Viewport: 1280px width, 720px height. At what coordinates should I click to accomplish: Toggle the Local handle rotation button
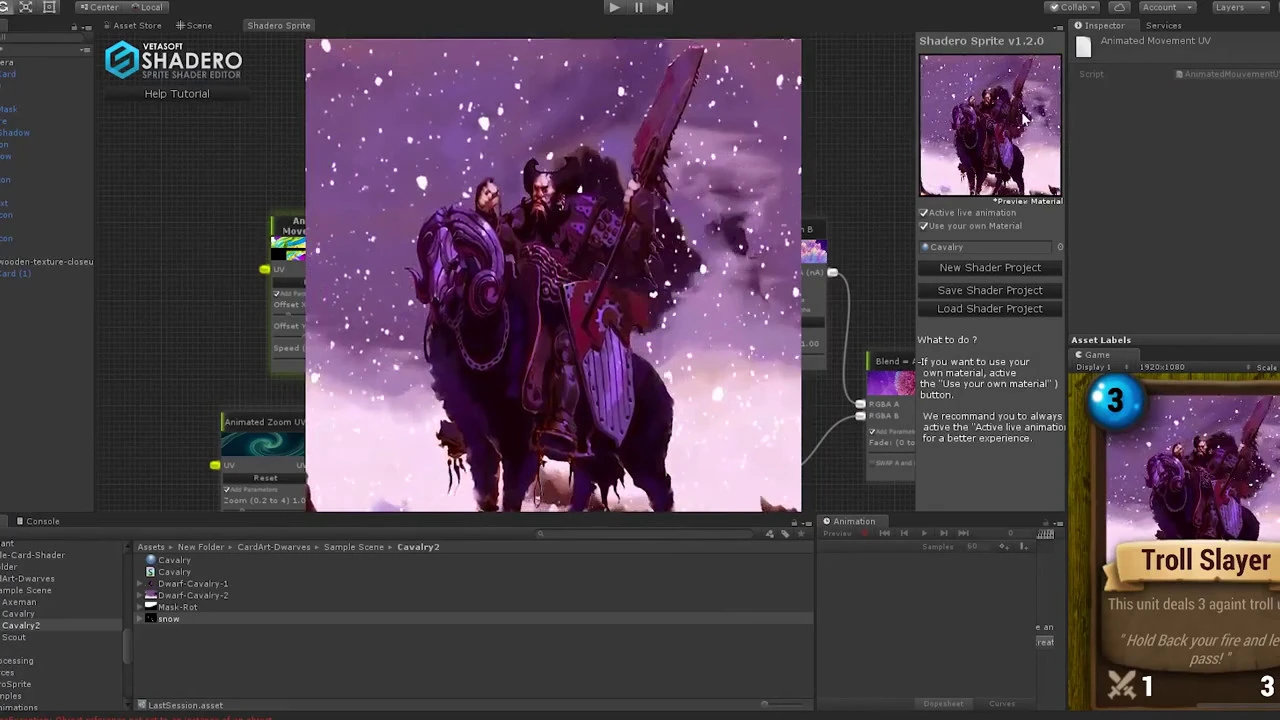coord(148,7)
